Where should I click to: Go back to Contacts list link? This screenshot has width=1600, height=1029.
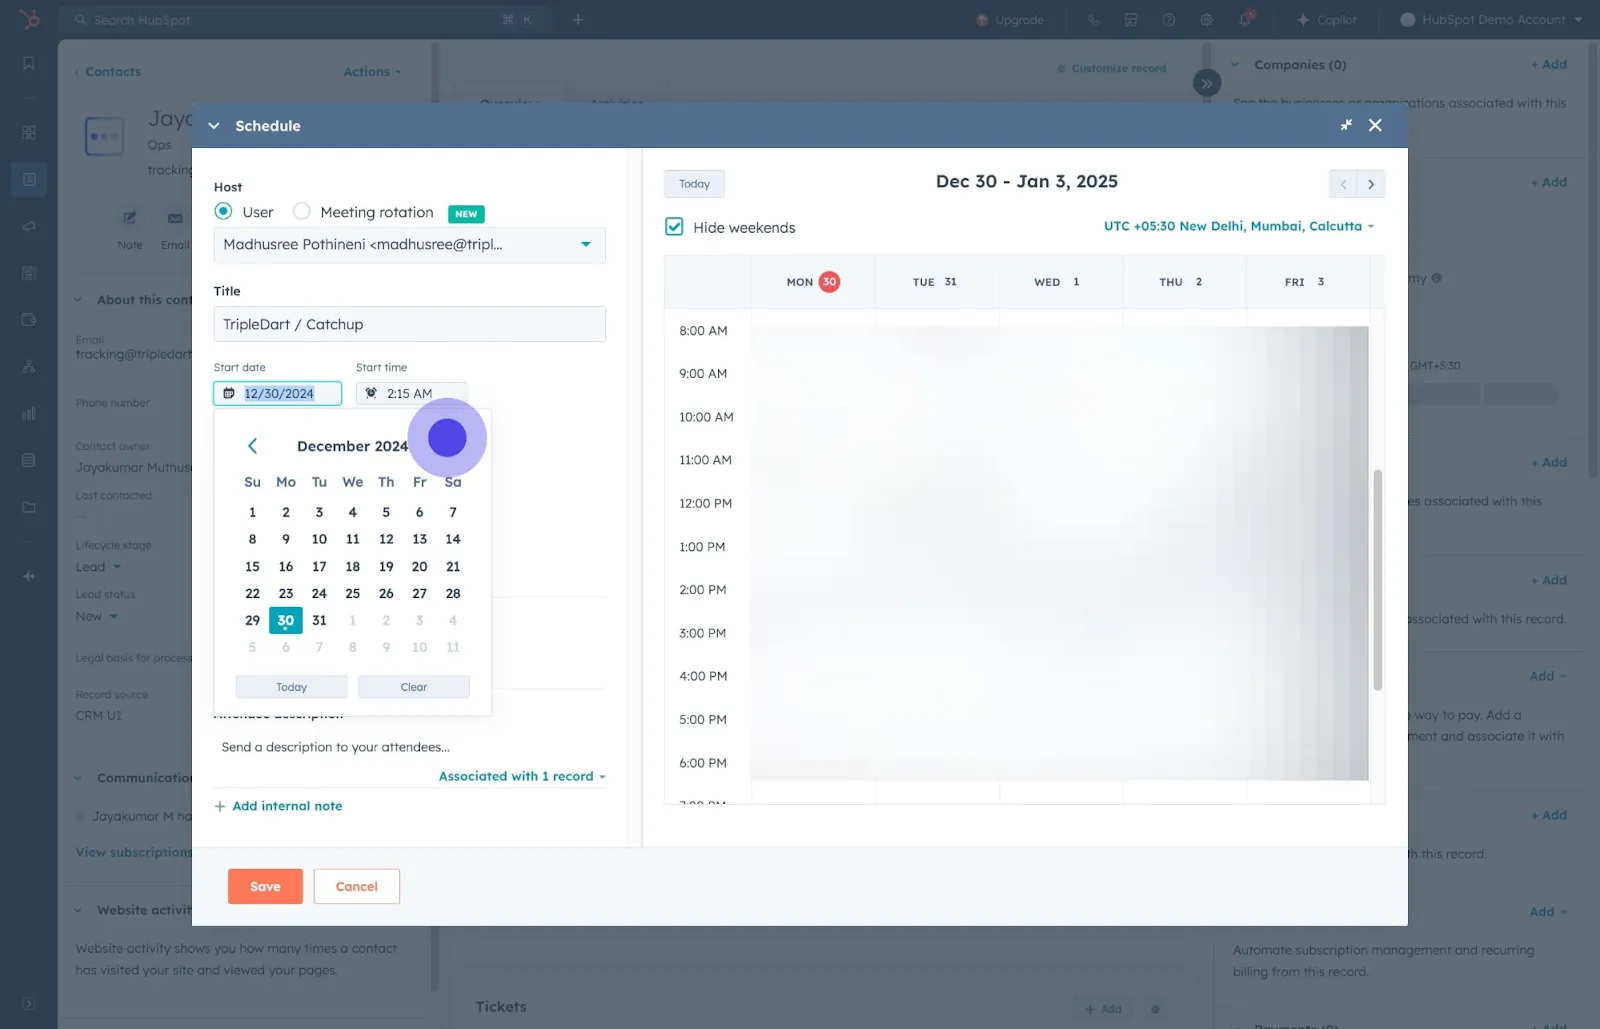pos(108,72)
